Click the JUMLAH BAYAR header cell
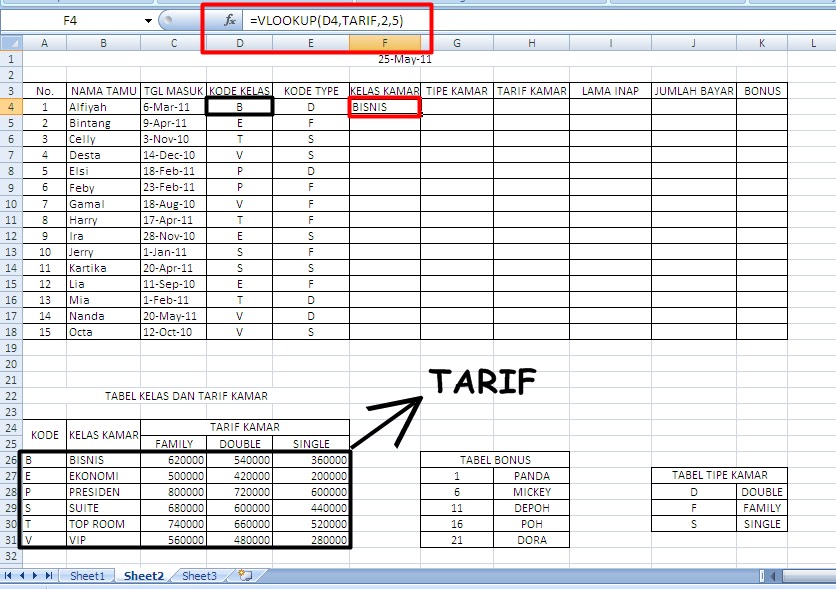 click(x=694, y=91)
